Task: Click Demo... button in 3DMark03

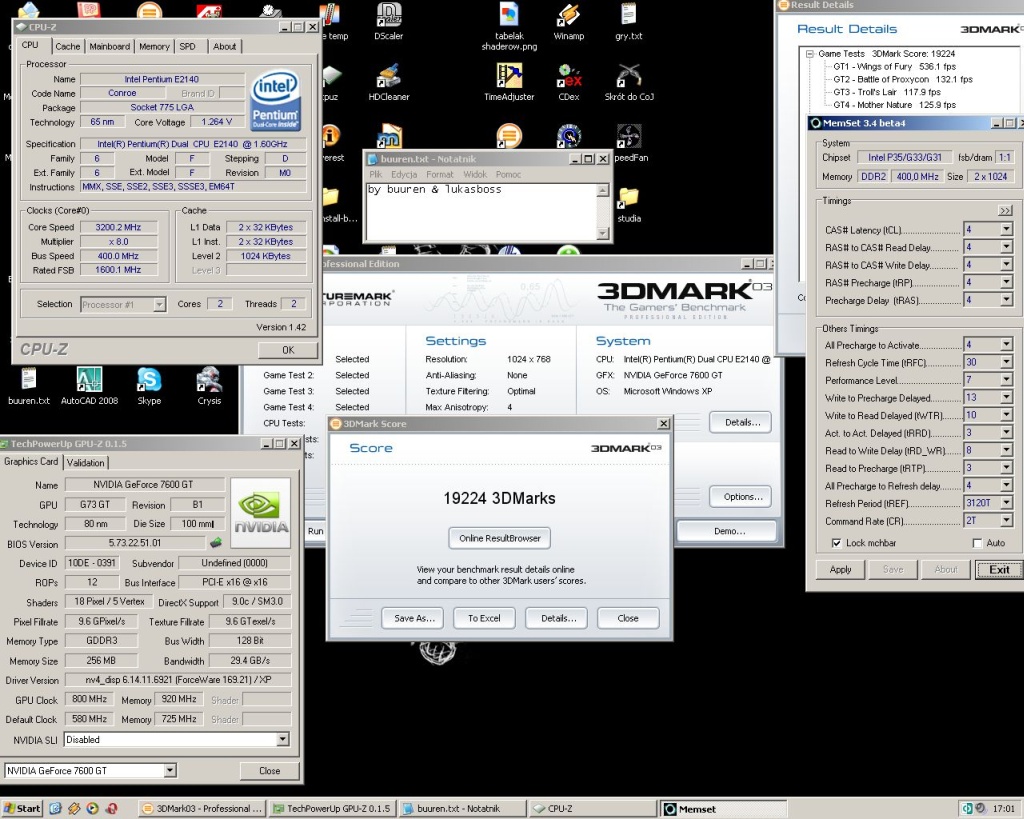Action: click(729, 531)
